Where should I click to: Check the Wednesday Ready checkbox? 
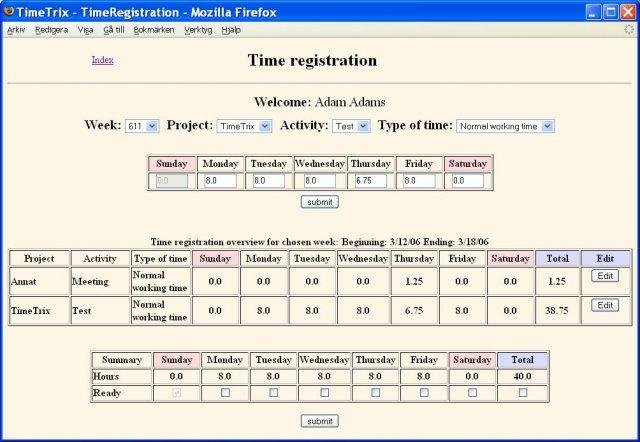tap(324, 393)
